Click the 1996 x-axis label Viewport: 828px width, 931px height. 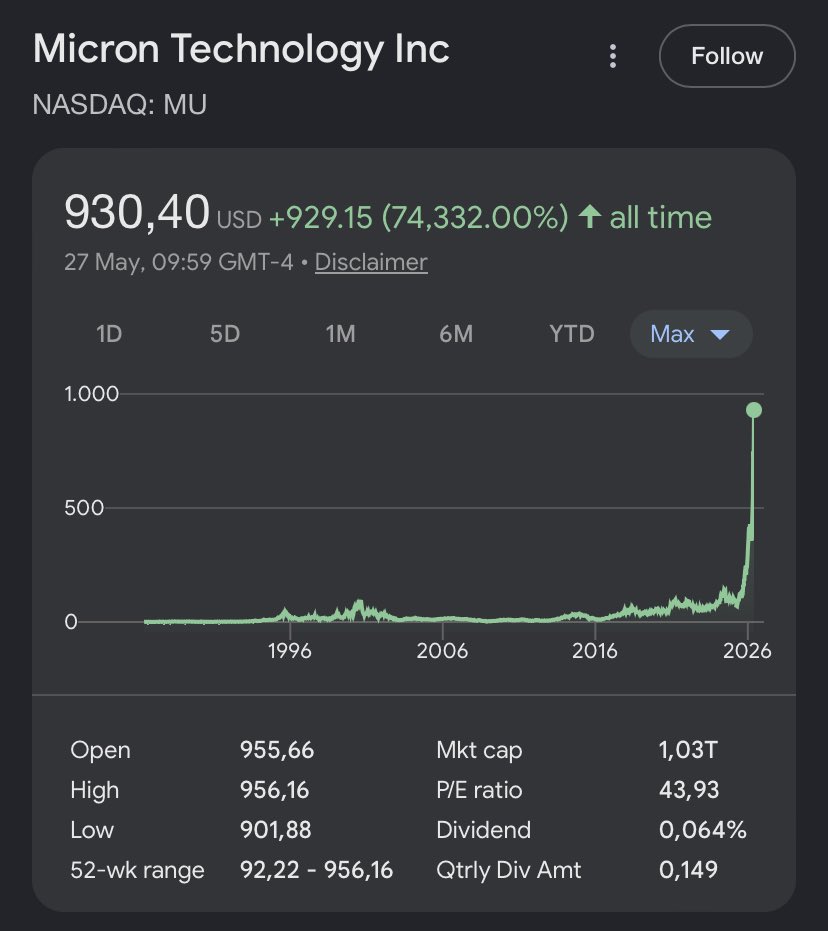(290, 651)
